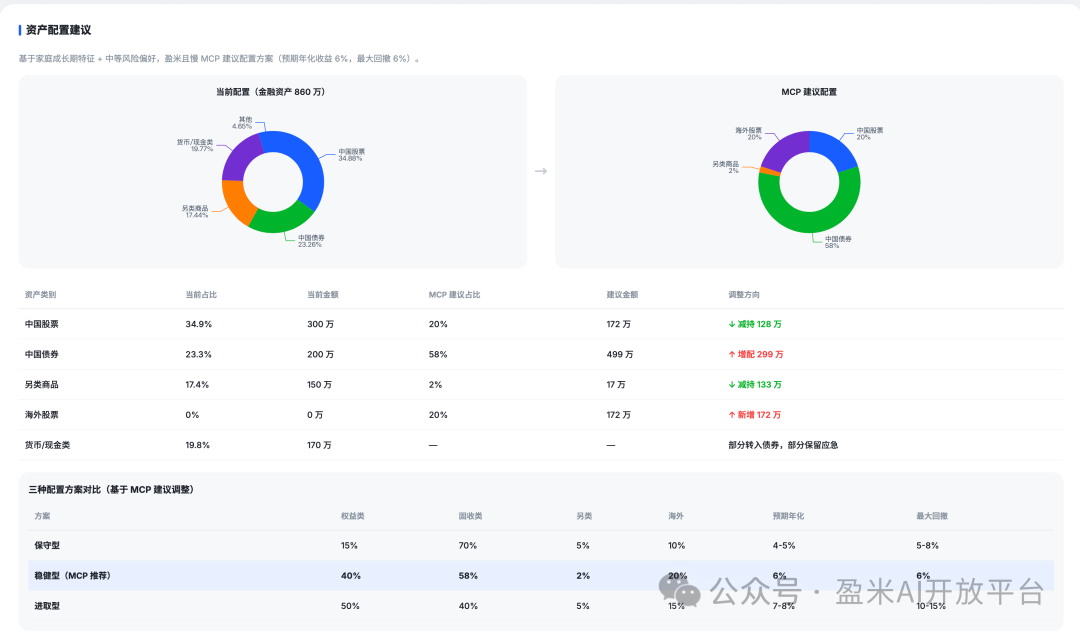Viewport: 1080px width, 635px height.
Task: Click heading 三种配置方案对比（基于 MCP 建议调整）
Action: (x=113, y=490)
